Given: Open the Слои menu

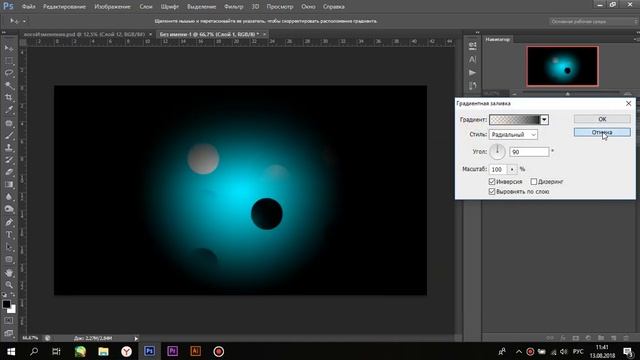Looking at the screenshot, I should pyautogui.click(x=146, y=7).
